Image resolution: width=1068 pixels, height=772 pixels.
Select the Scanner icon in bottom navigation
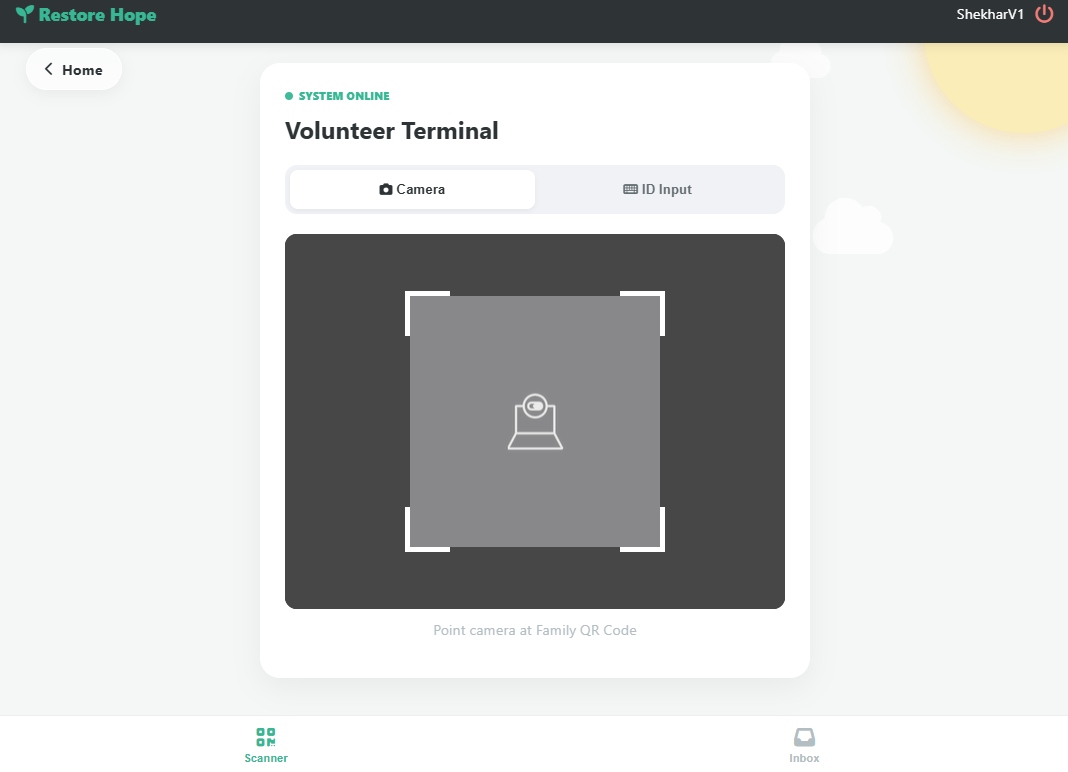pyautogui.click(x=265, y=737)
